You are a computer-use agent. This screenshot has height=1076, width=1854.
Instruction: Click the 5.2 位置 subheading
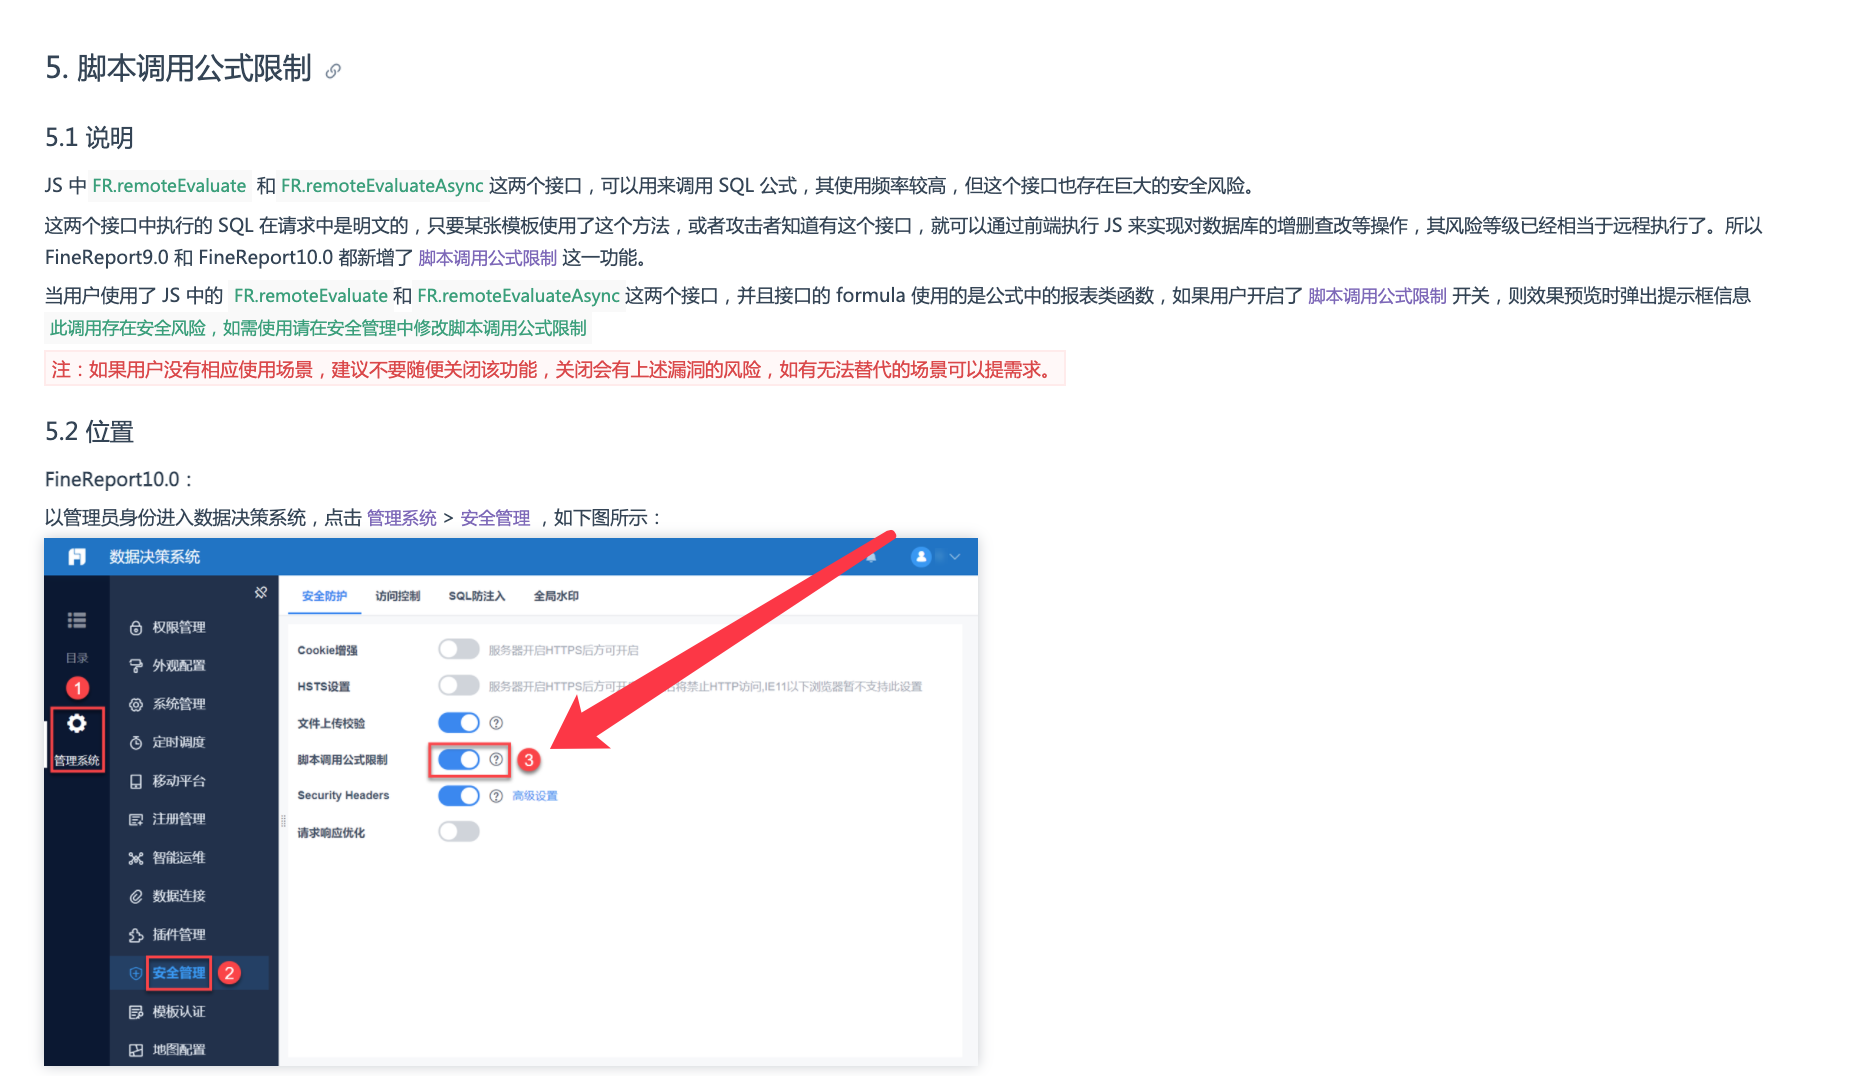tap(89, 432)
